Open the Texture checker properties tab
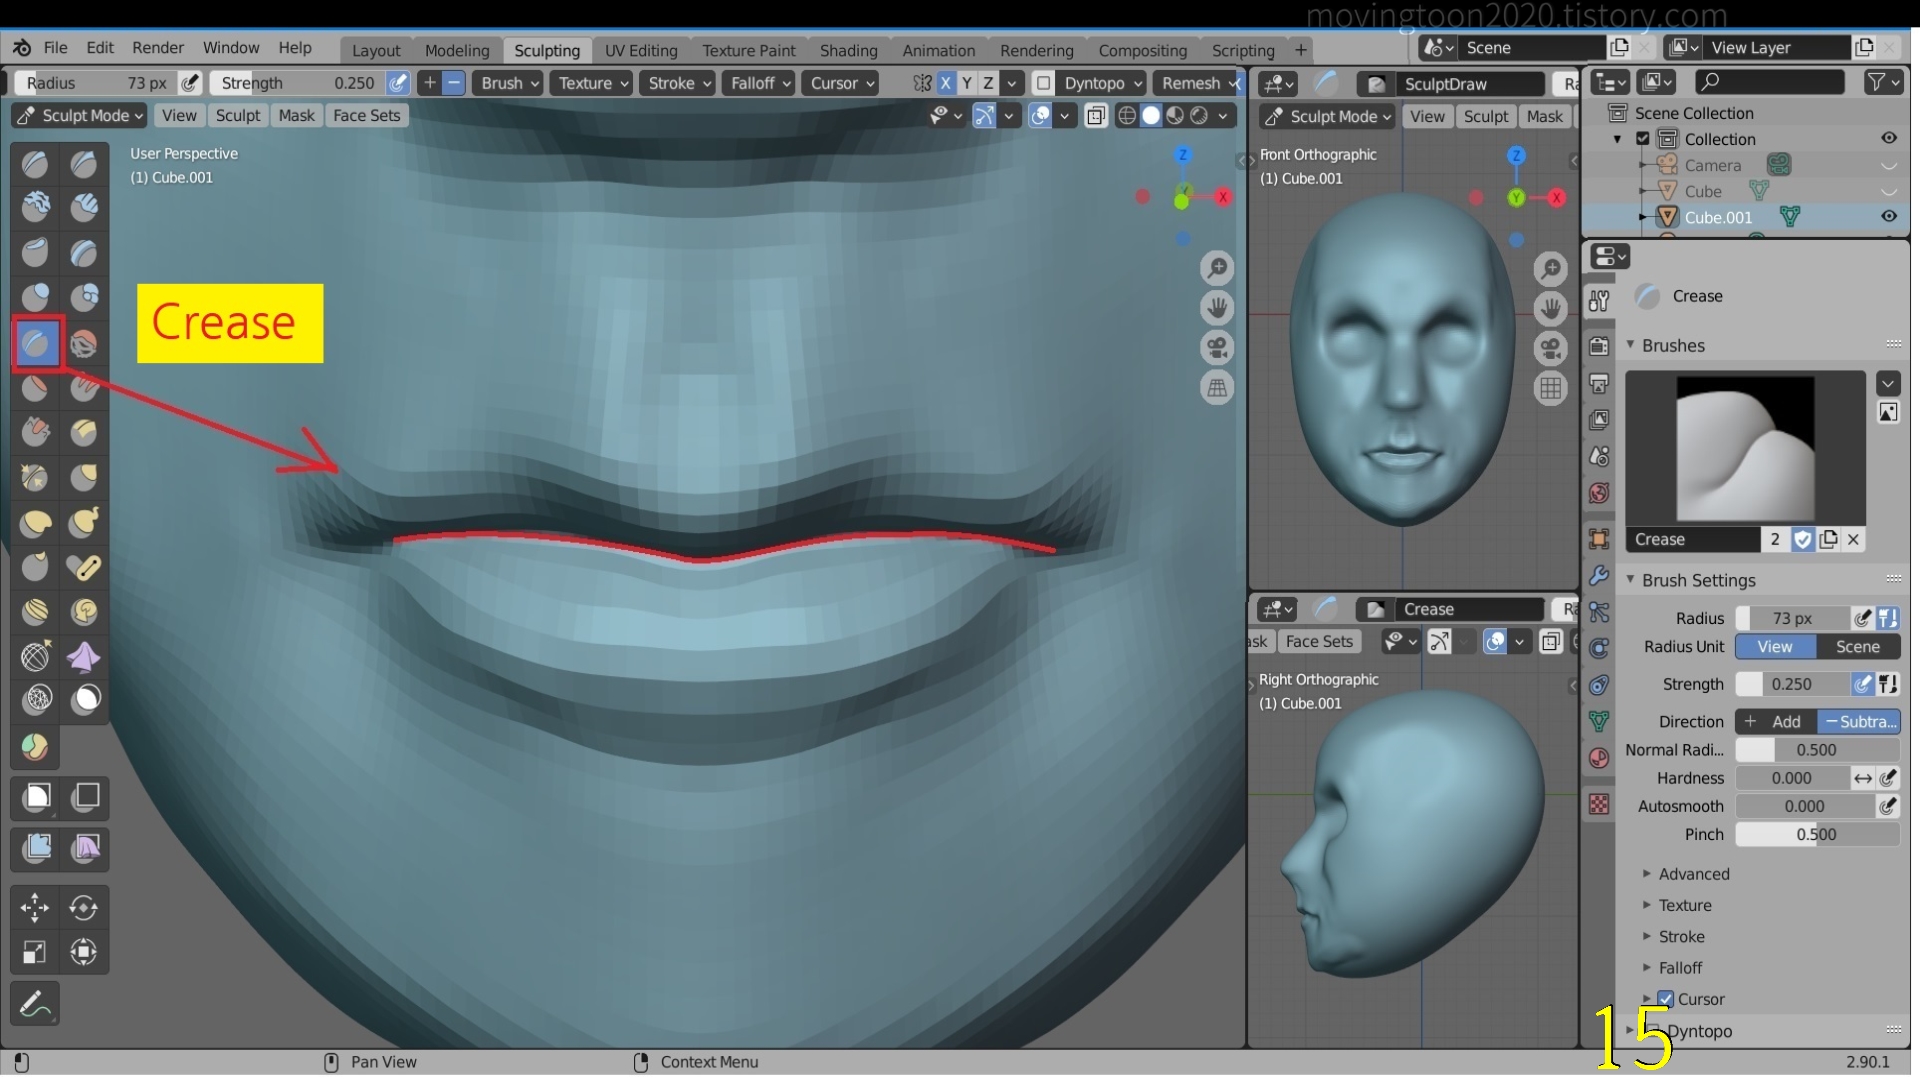1920x1080 pixels. (1599, 804)
